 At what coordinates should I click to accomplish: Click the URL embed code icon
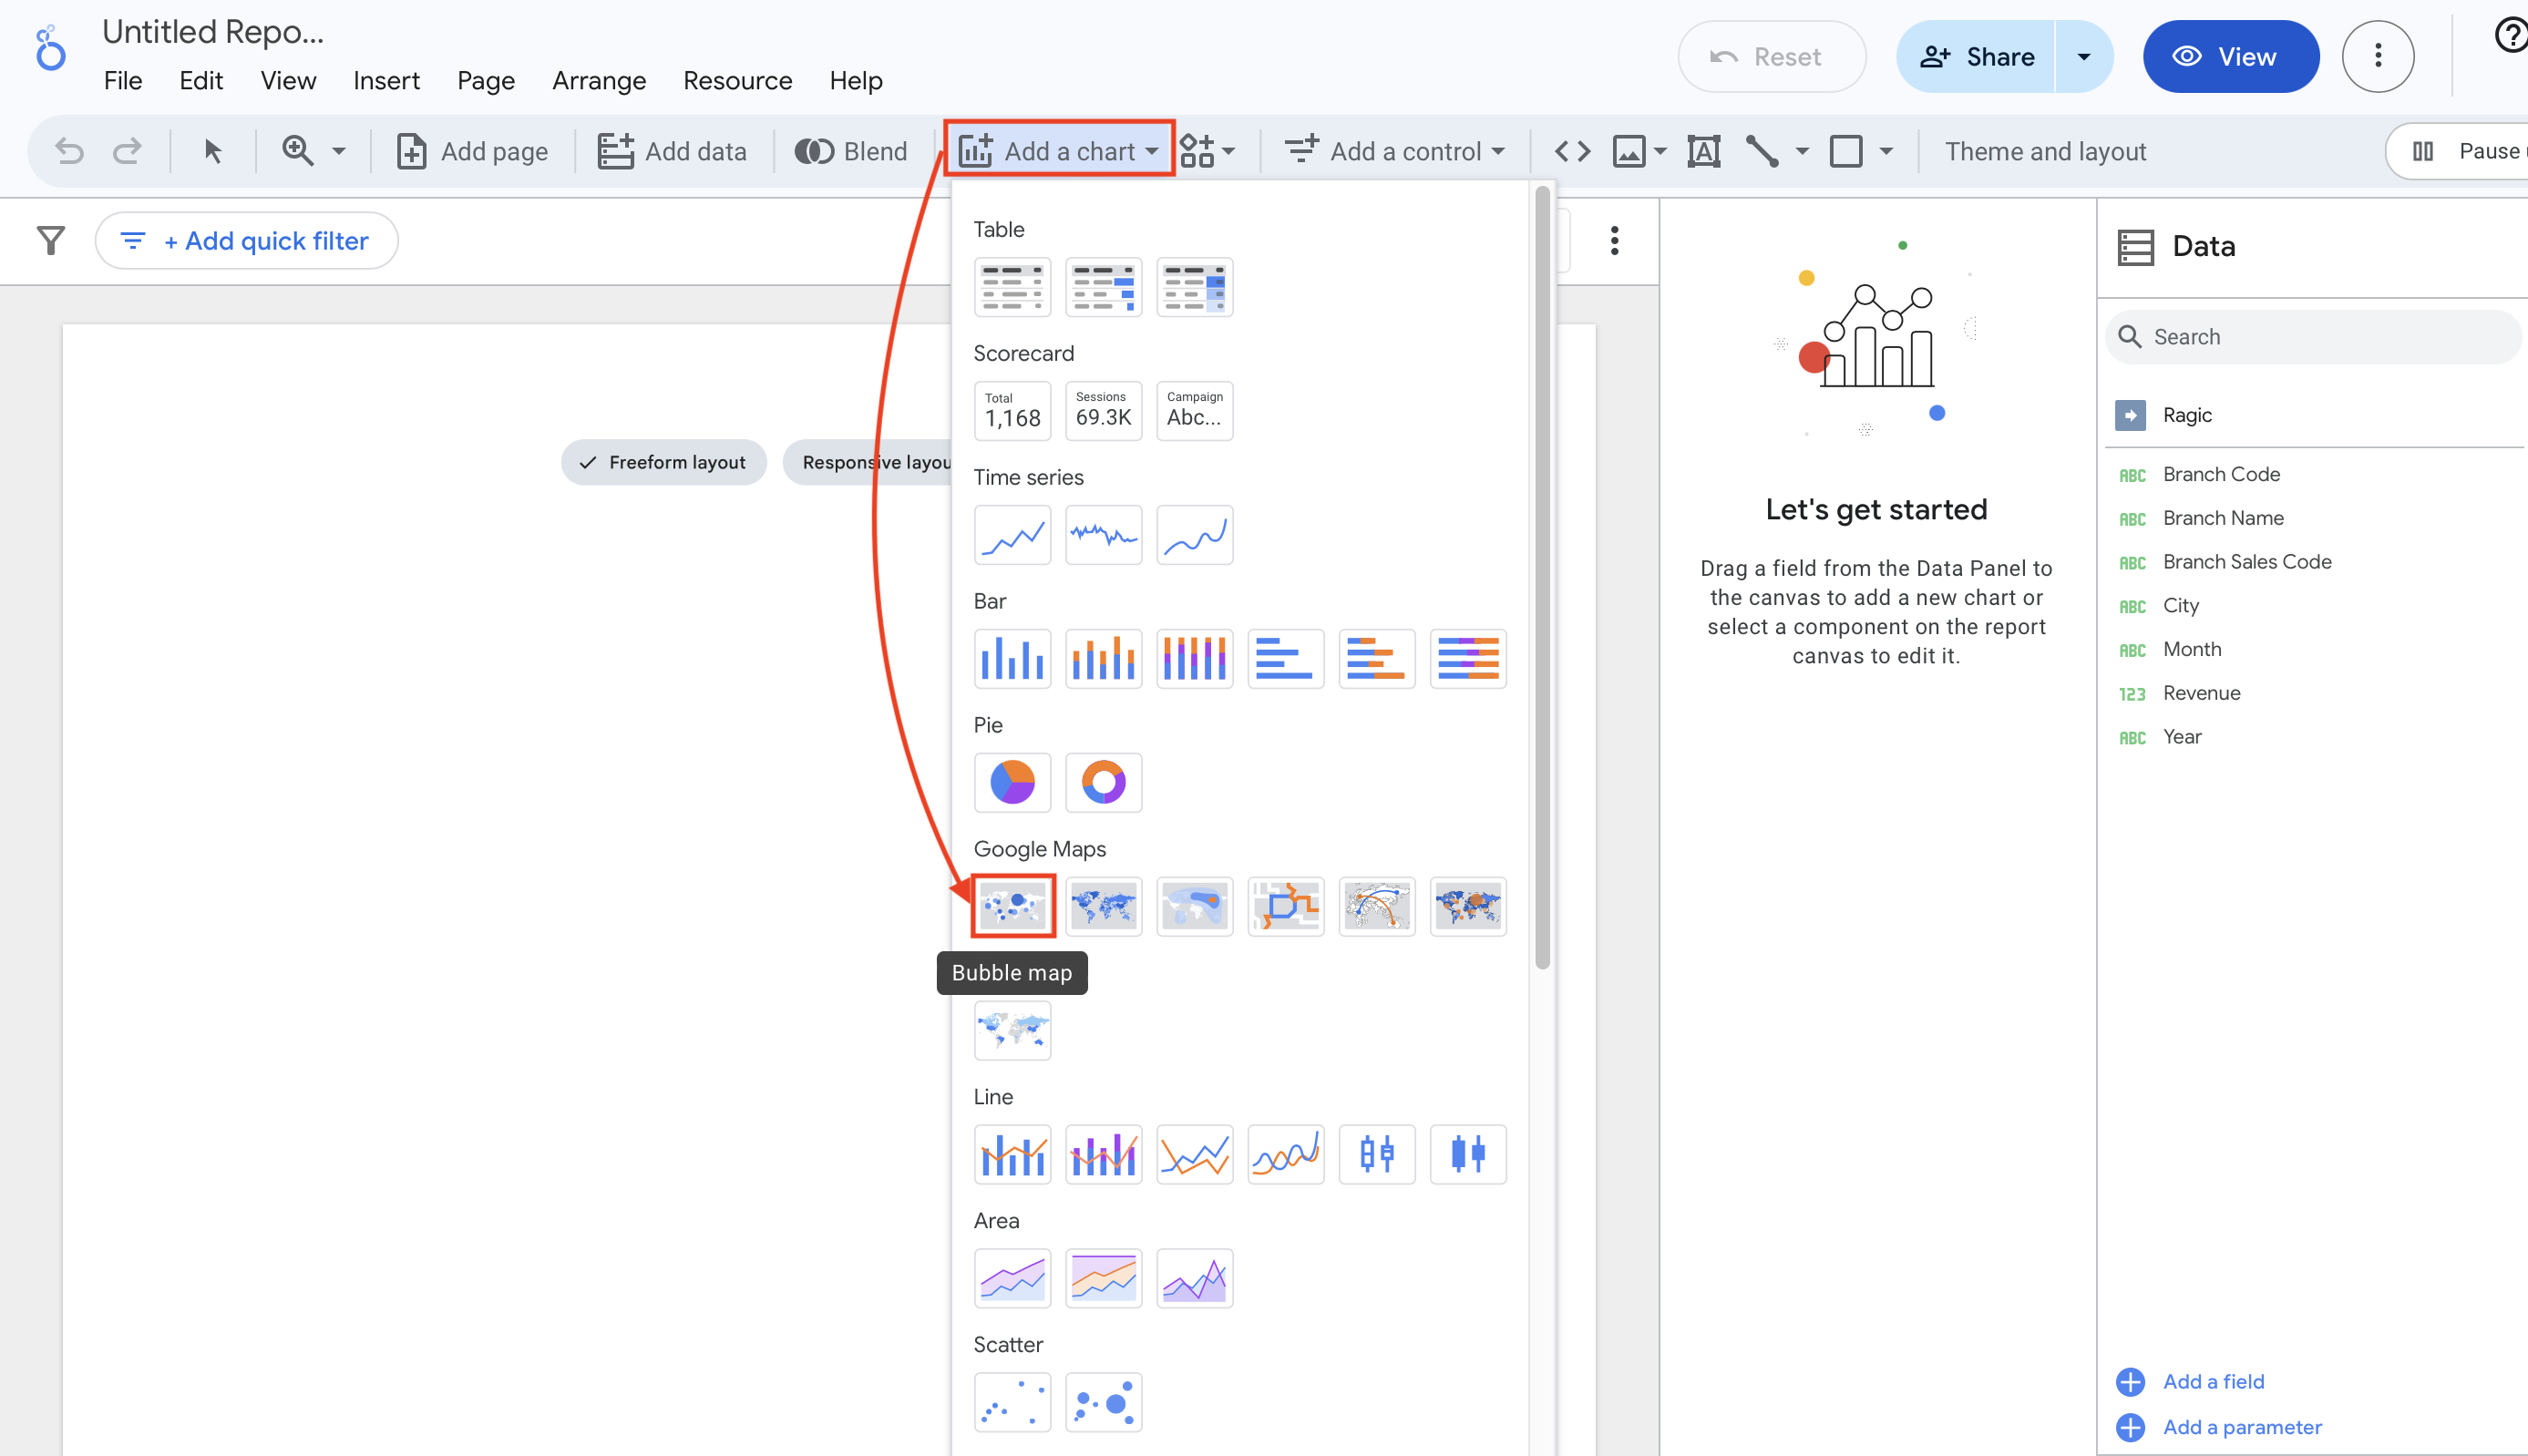tap(1572, 151)
